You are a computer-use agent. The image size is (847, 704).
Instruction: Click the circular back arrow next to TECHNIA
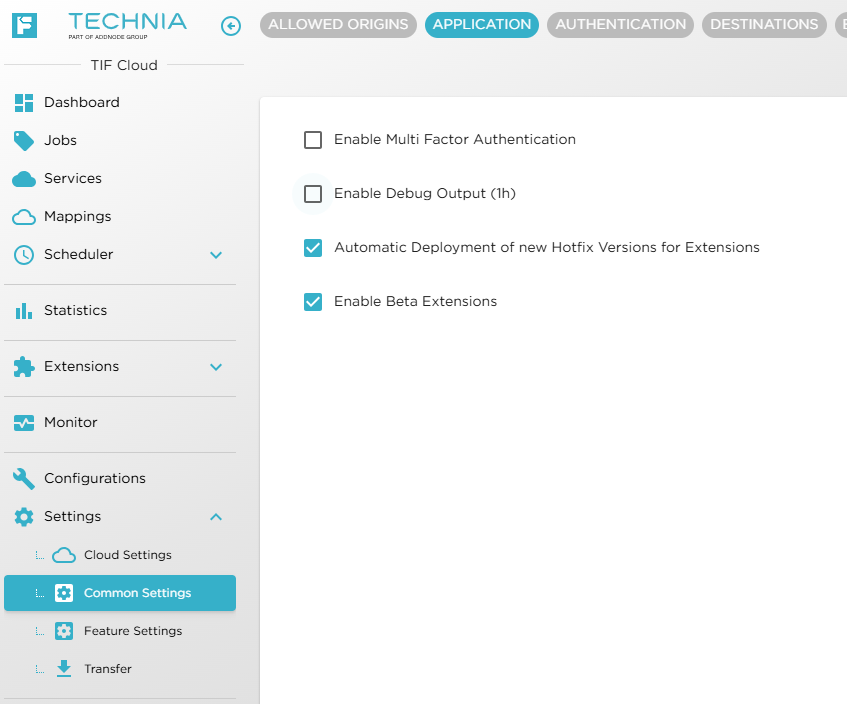231,26
